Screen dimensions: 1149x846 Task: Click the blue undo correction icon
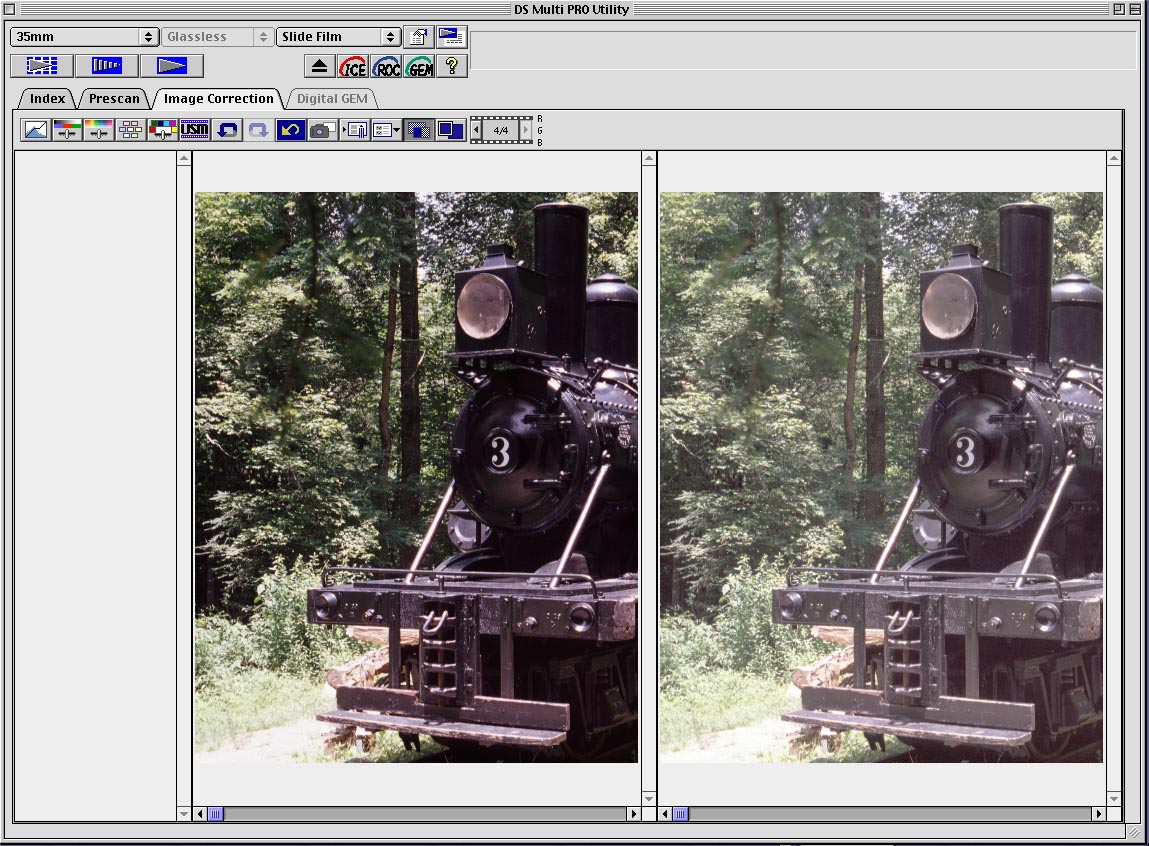pos(226,130)
